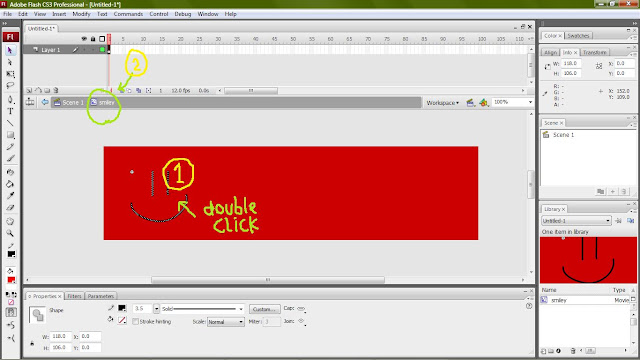The image size is (640, 360).
Task: Click the smiley symbol in edit bar
Action: (103, 102)
